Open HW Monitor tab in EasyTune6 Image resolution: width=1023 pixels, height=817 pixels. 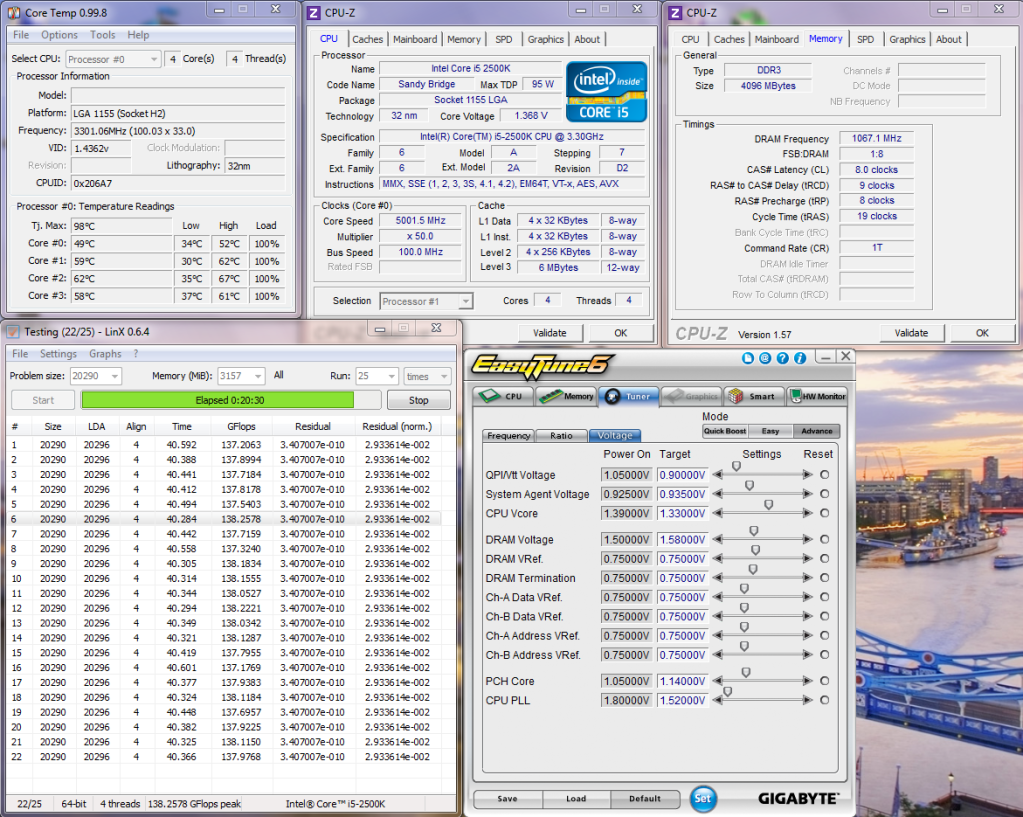[818, 396]
